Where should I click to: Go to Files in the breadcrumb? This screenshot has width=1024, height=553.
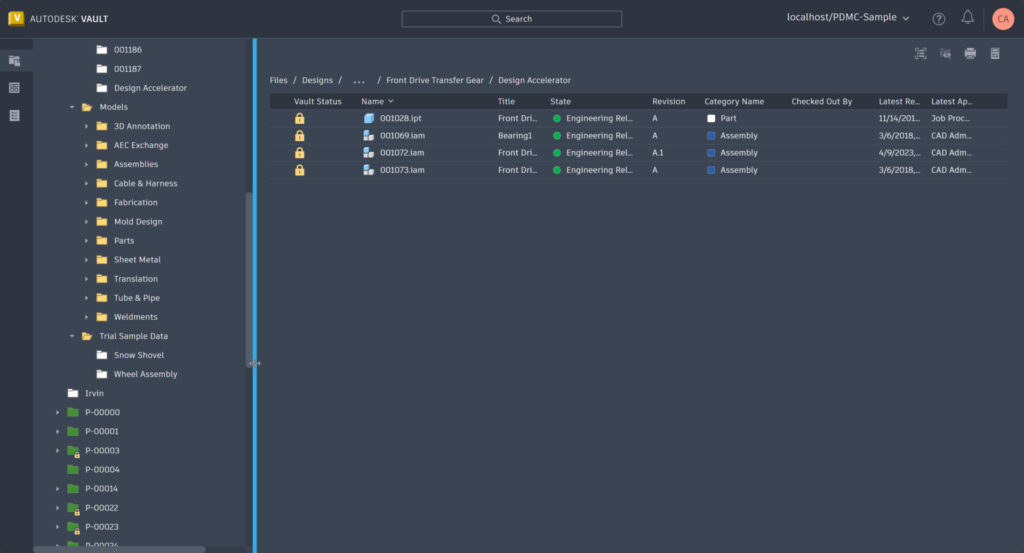[x=278, y=80]
